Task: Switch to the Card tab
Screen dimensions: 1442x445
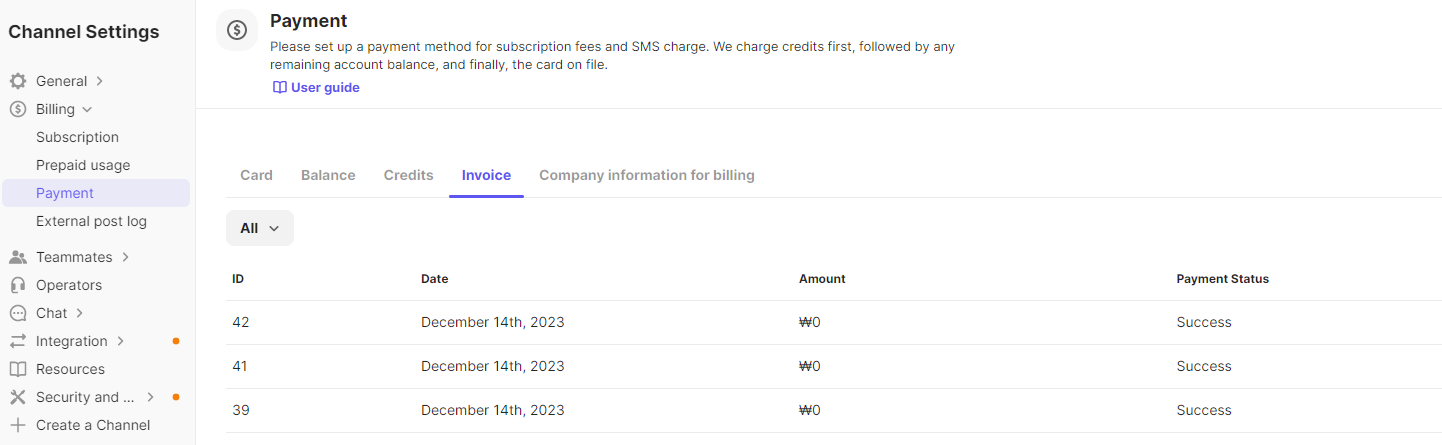Action: click(x=256, y=175)
